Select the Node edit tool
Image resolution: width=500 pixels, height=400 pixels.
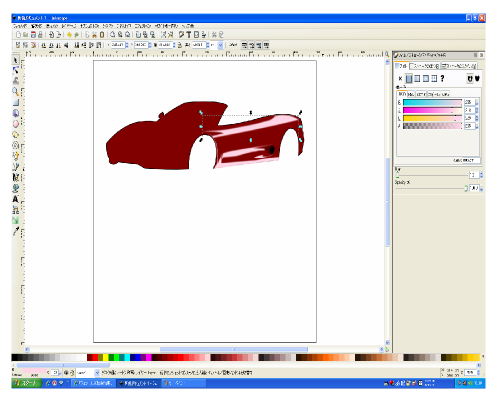pyautogui.click(x=15, y=70)
